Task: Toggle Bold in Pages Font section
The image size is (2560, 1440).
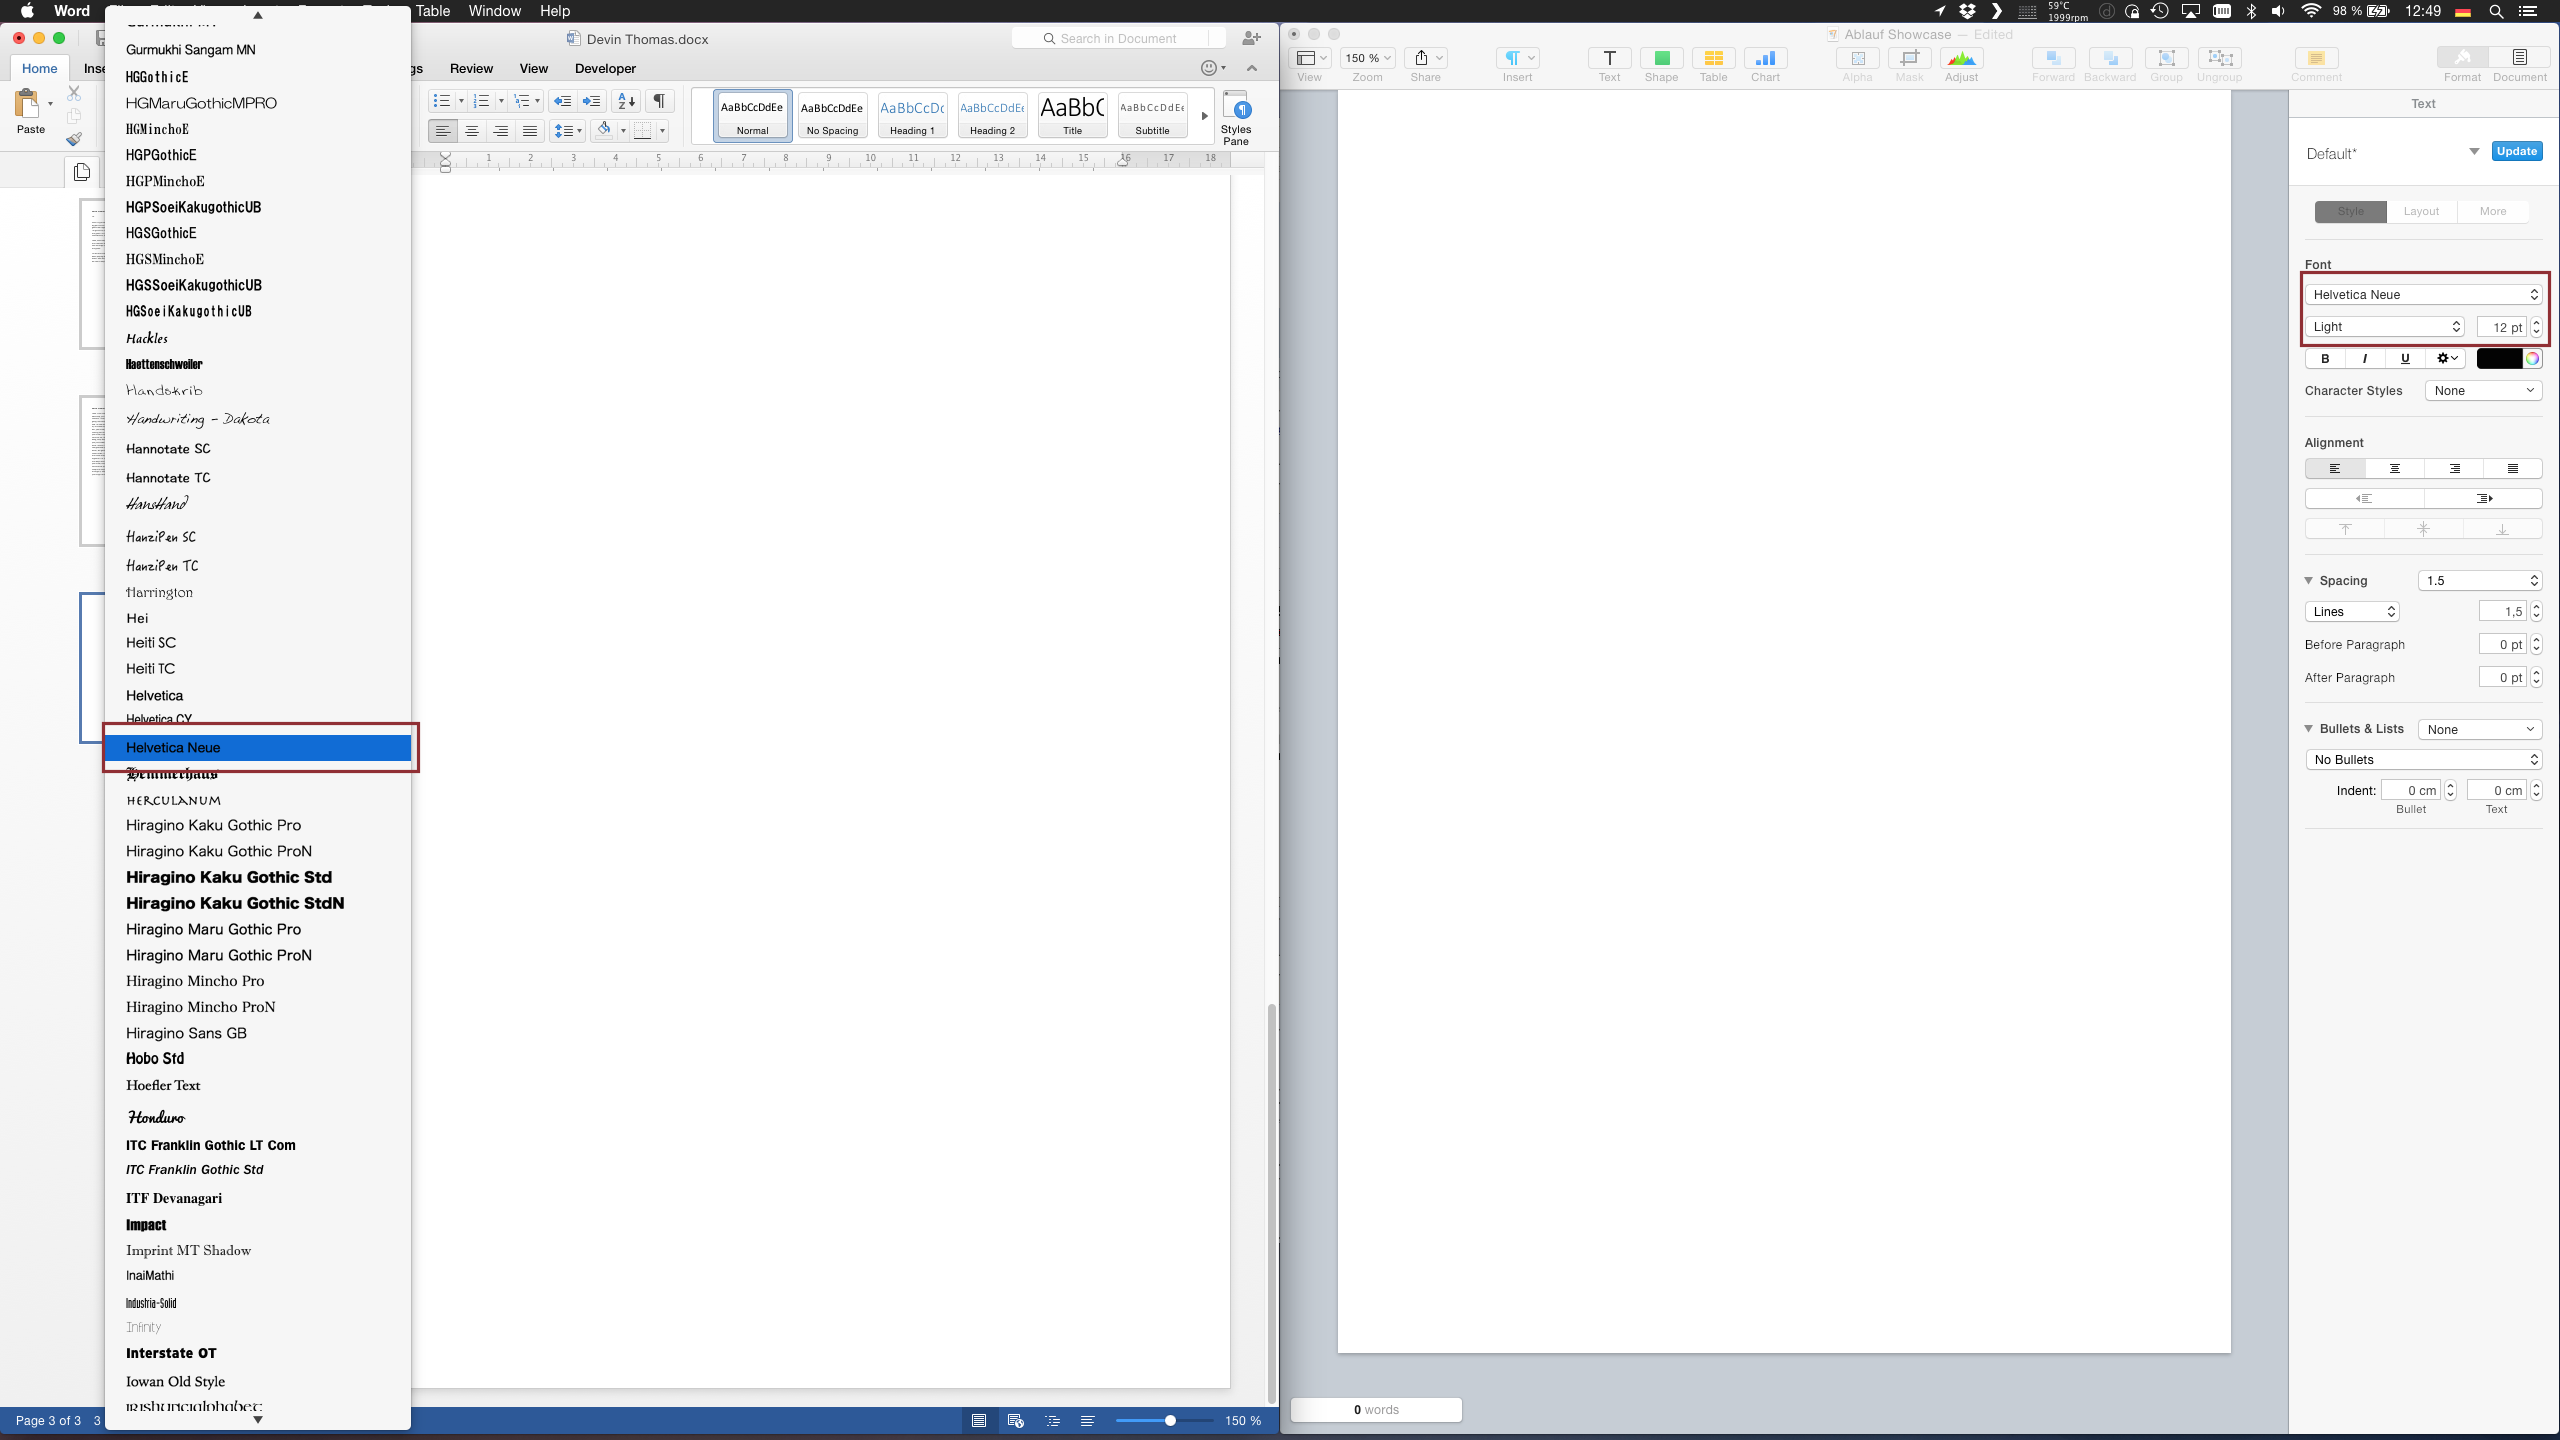Action: click(2325, 359)
